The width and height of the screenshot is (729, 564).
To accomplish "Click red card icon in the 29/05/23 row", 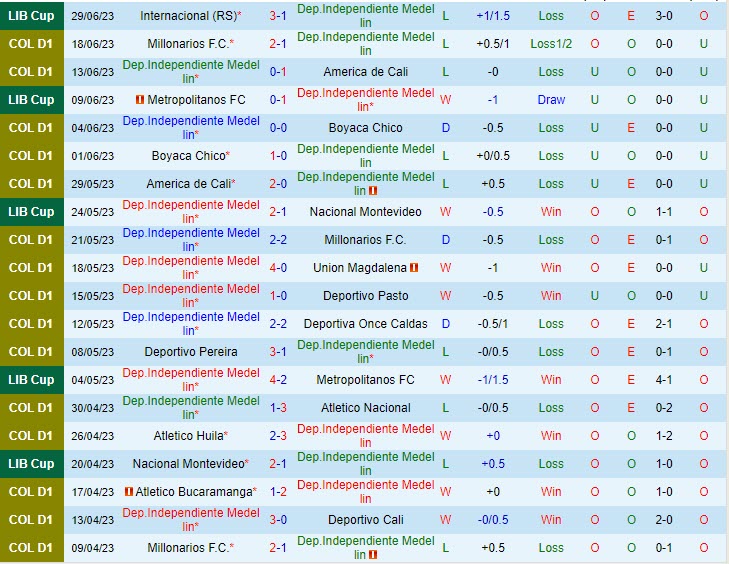I will tap(373, 191).
